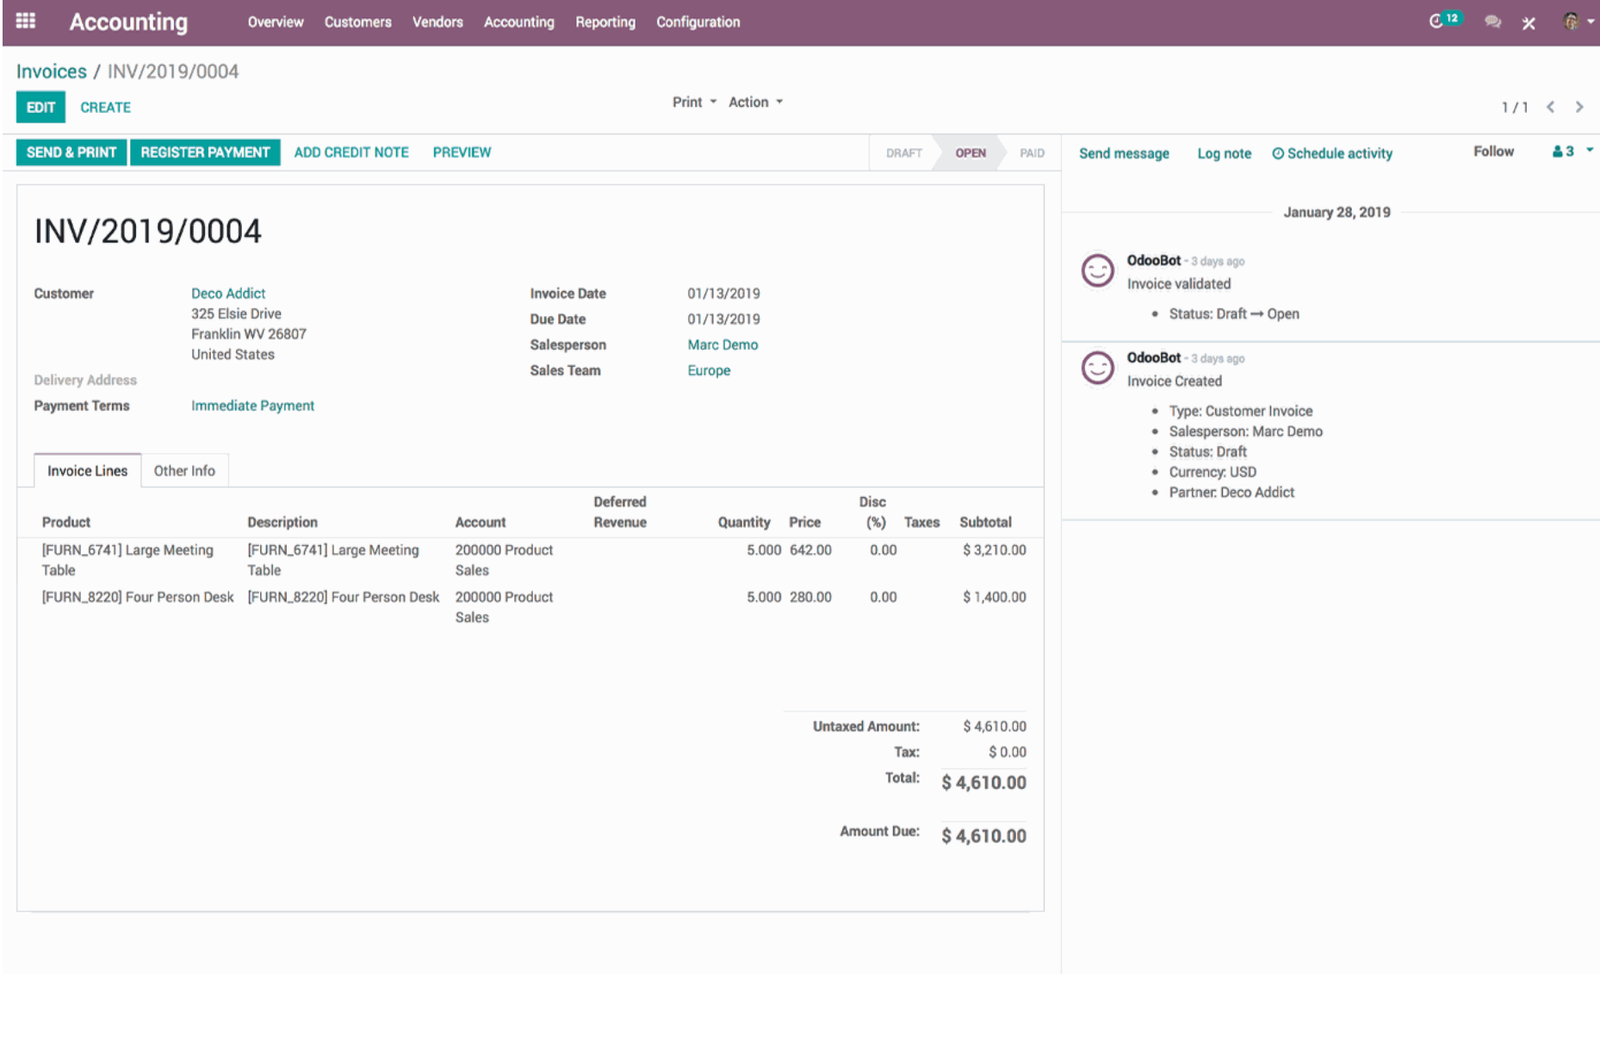
Task: Open the Marc Demo salesperson link
Action: click(722, 344)
